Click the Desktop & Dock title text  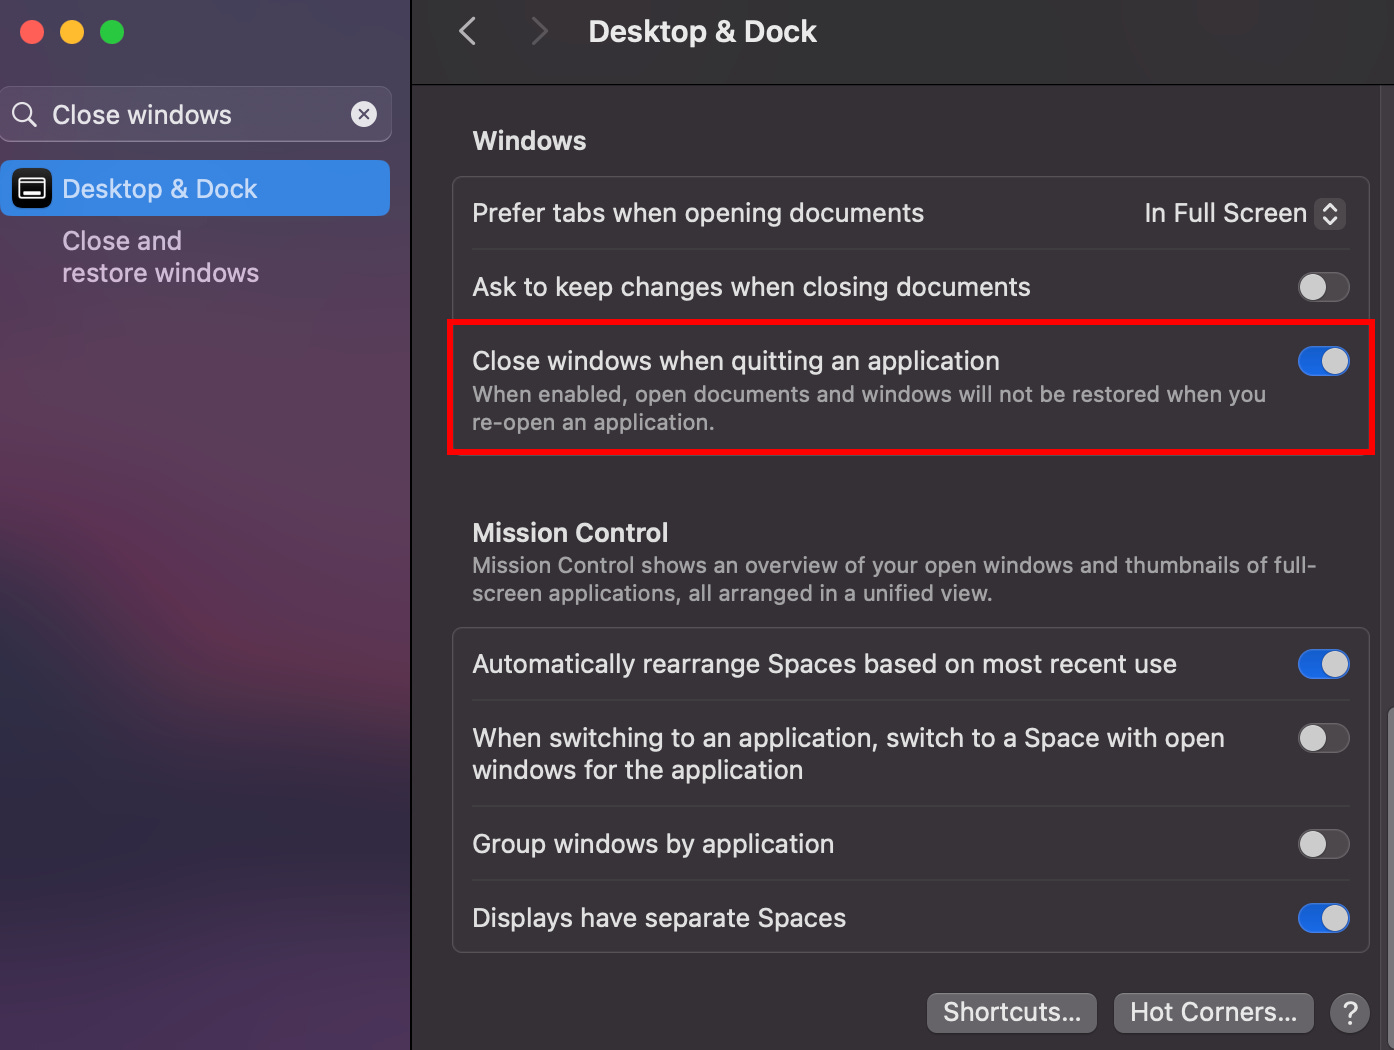[x=702, y=32]
